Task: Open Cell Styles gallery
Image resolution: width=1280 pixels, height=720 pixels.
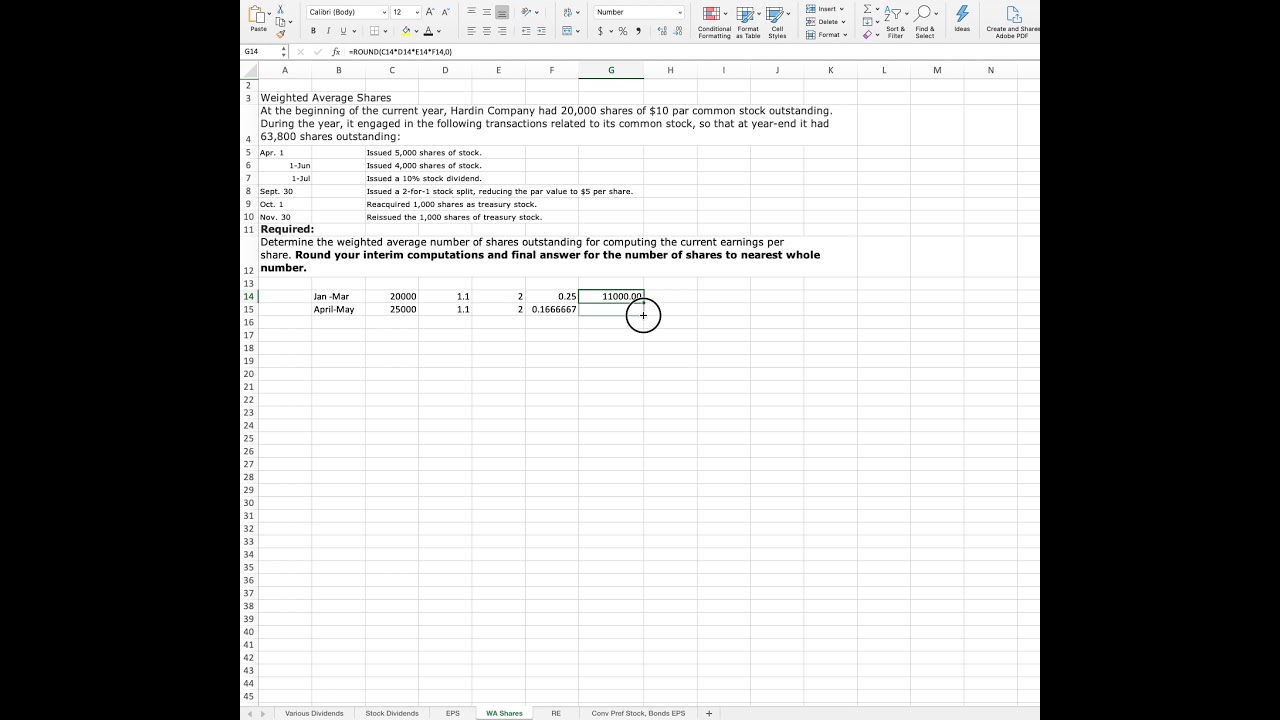Action: point(777,22)
